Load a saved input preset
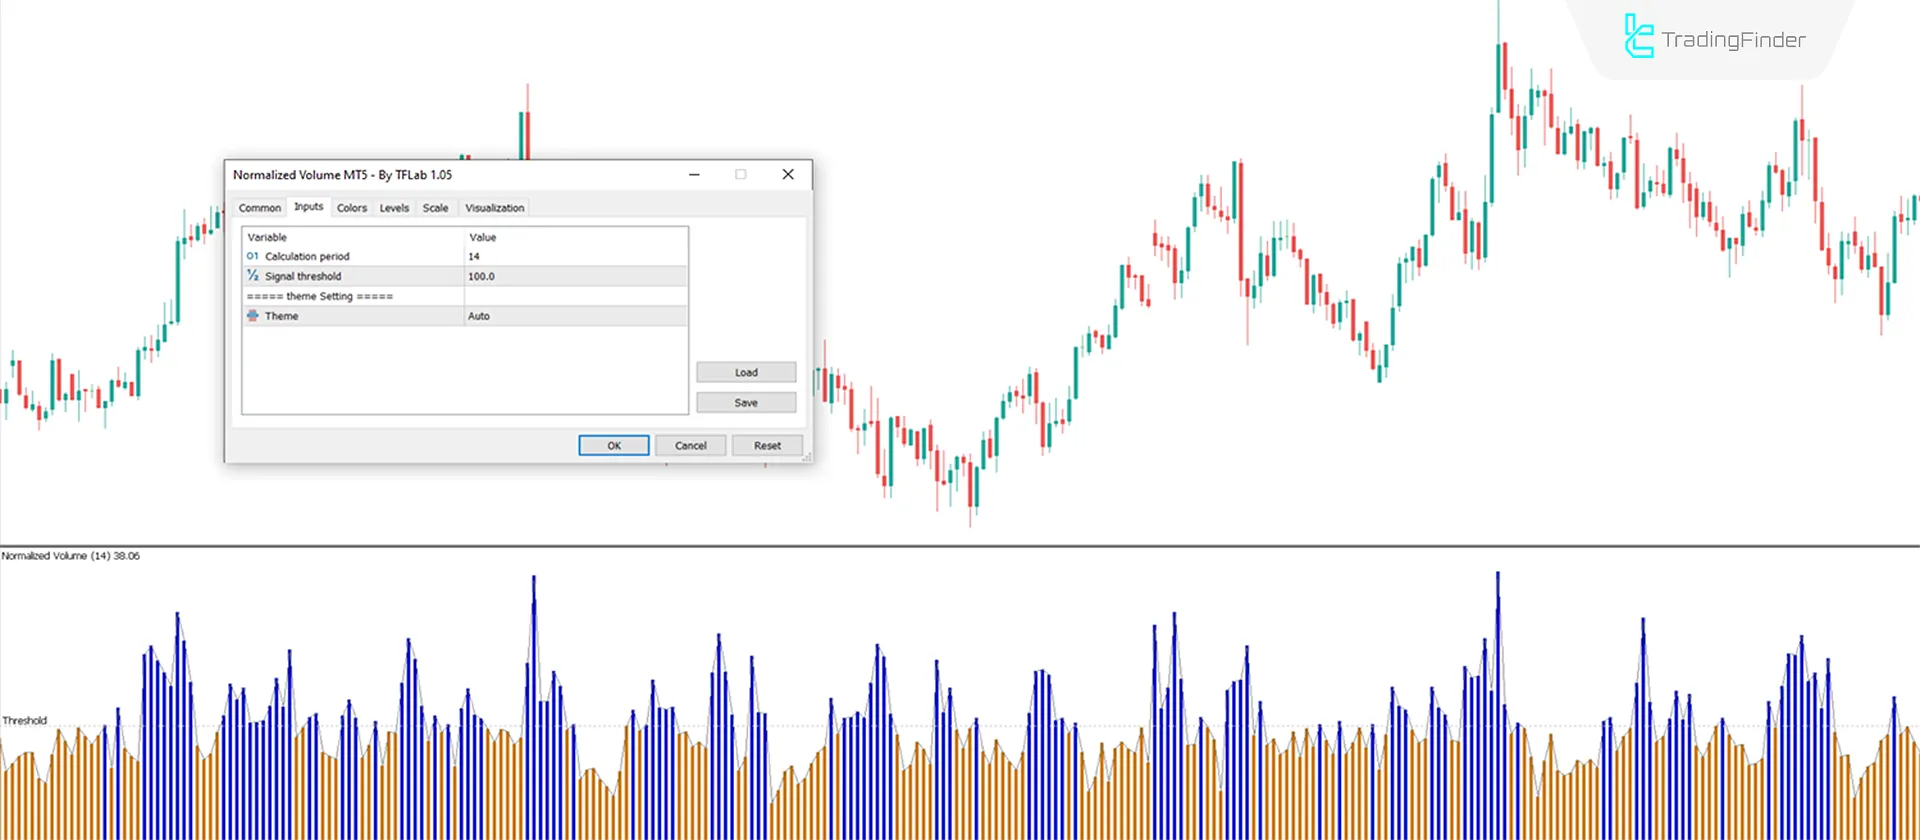The image size is (1920, 840). pos(746,372)
